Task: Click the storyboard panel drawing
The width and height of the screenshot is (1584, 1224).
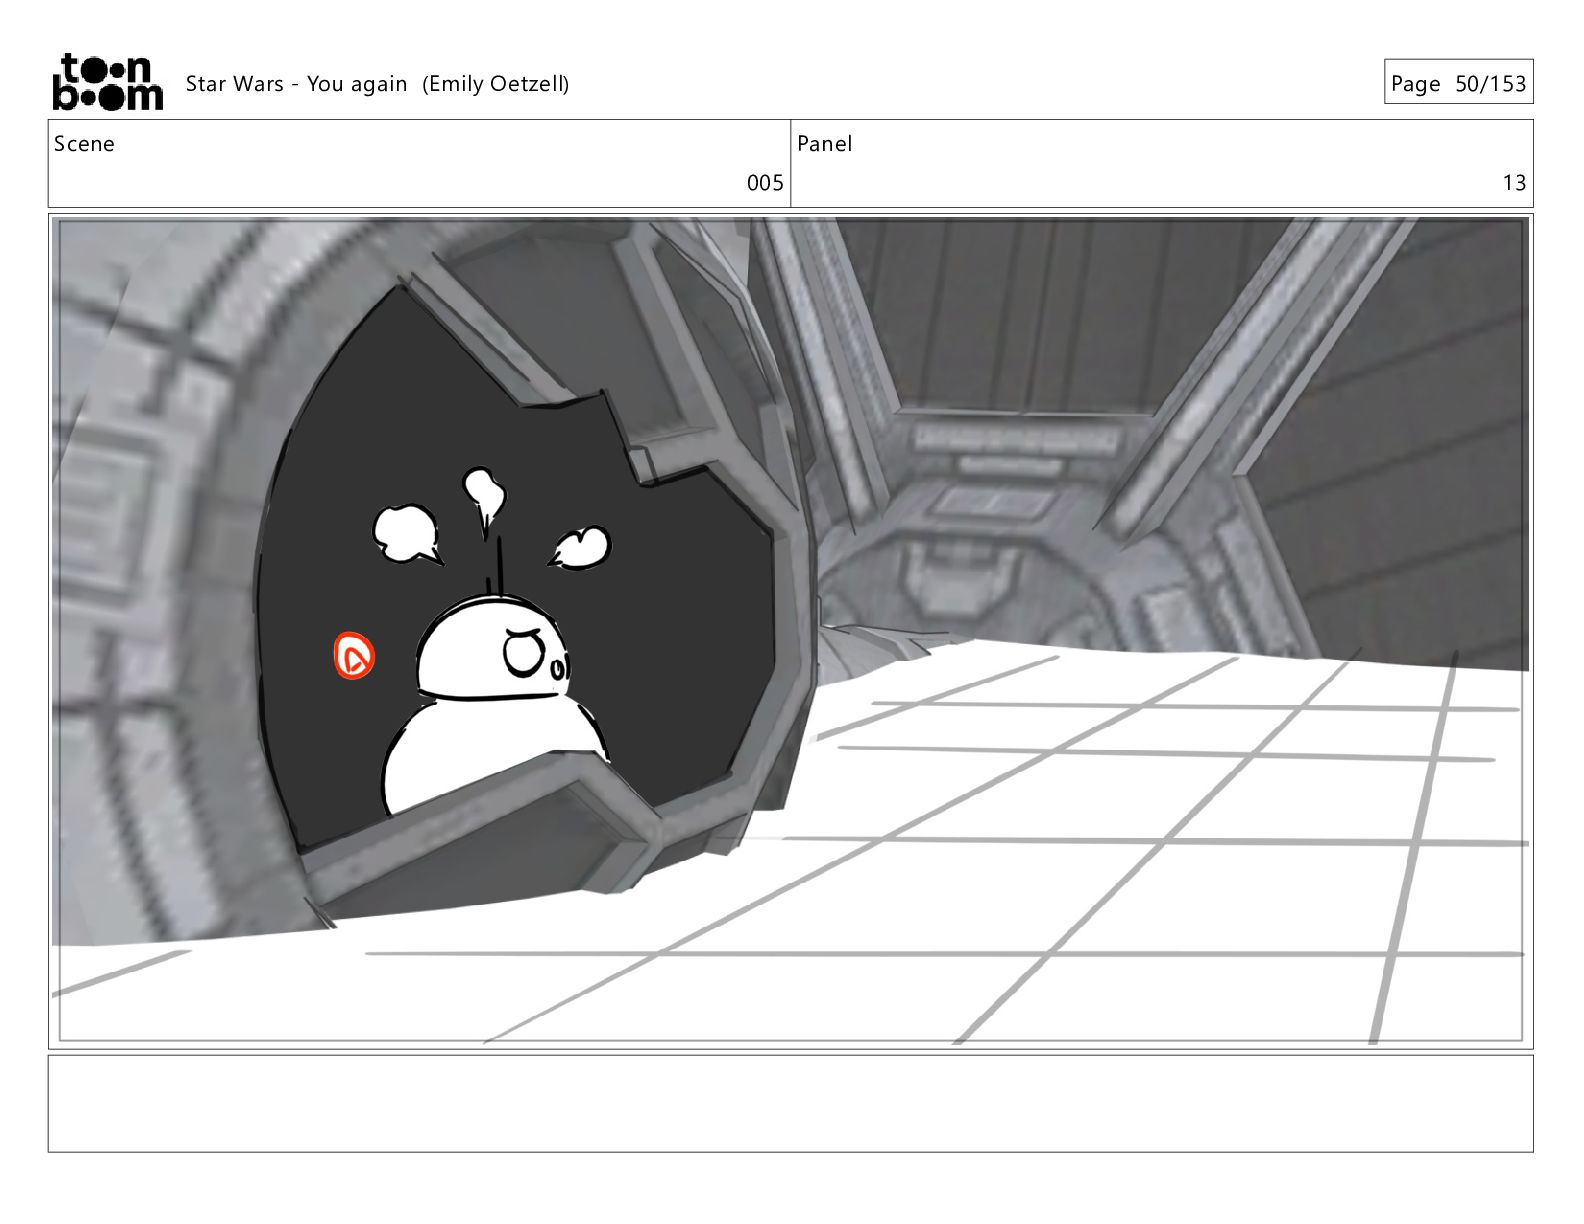Action: click(790, 631)
